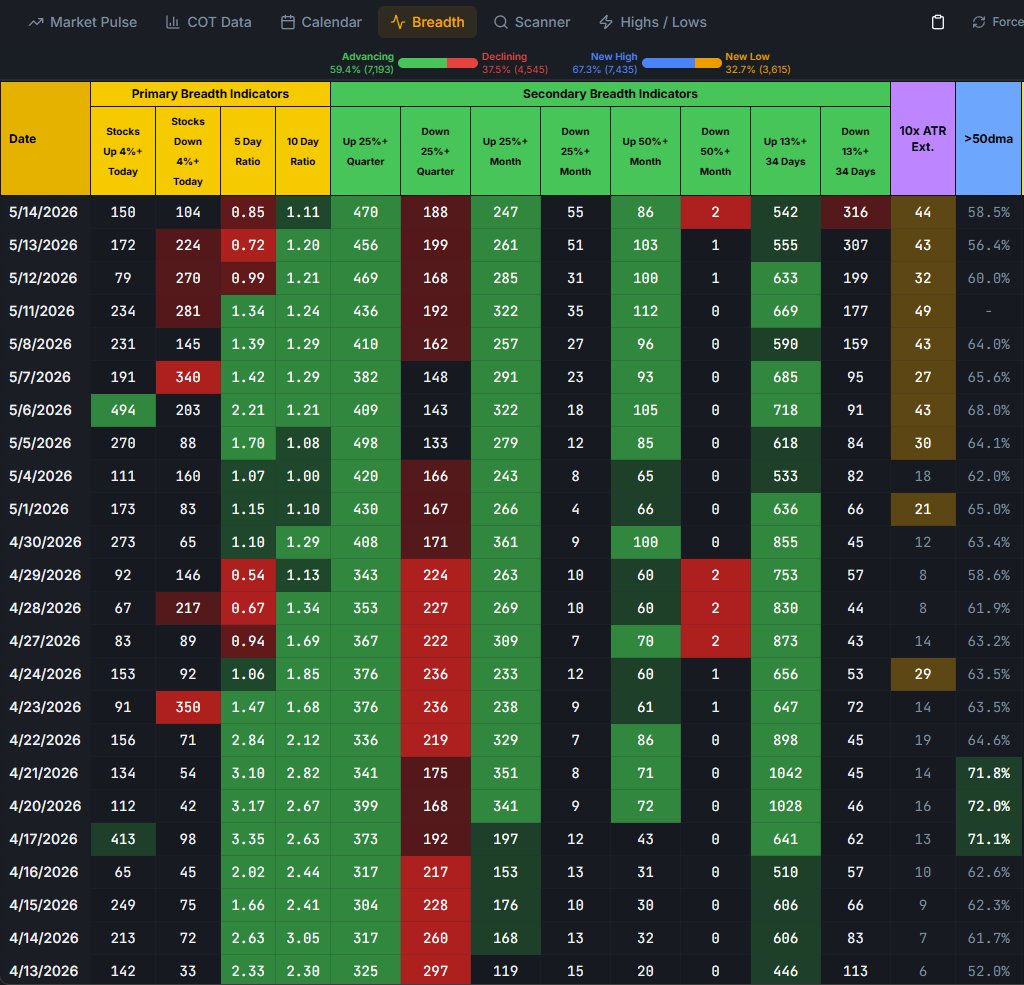Click the 3.05 ten-day ratio cell

click(x=303, y=938)
